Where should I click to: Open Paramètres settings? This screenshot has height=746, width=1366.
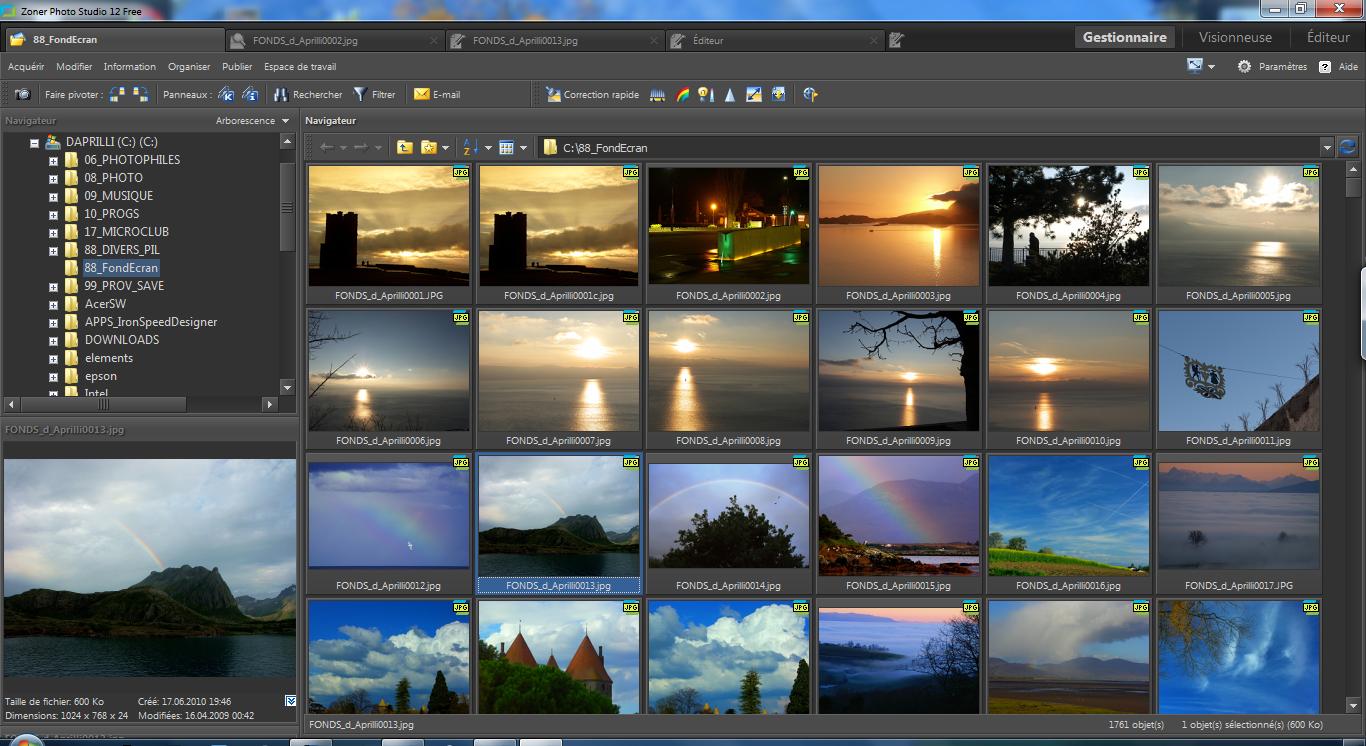(1271, 67)
